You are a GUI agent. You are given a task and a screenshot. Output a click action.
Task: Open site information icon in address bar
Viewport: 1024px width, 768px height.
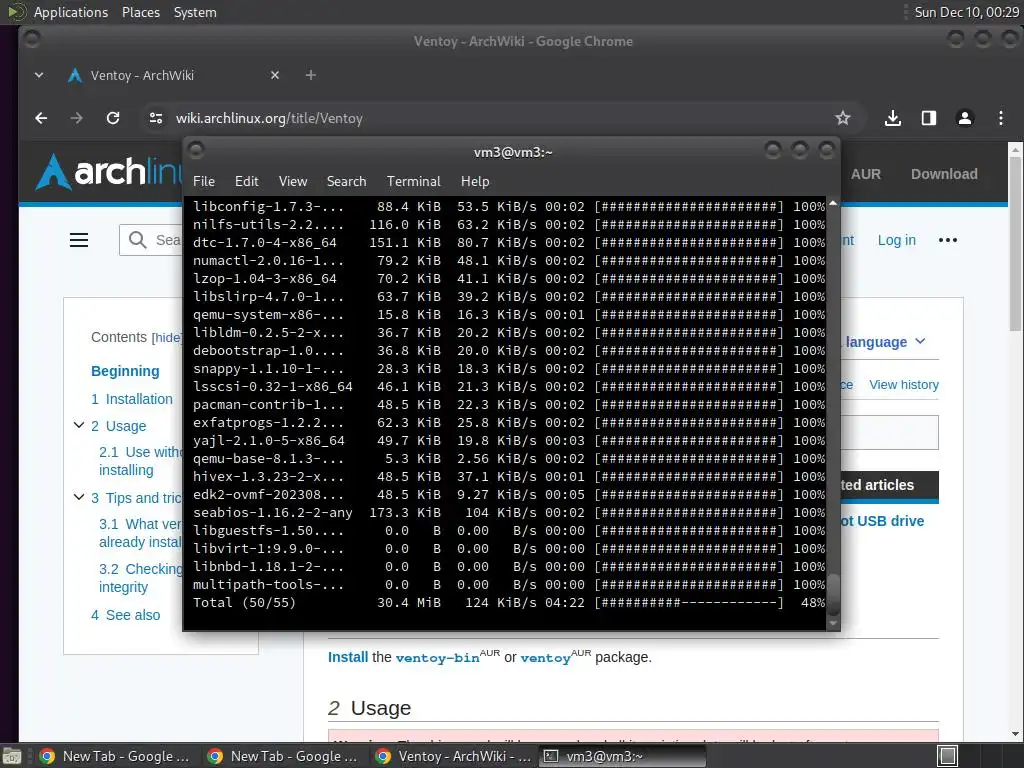point(155,118)
